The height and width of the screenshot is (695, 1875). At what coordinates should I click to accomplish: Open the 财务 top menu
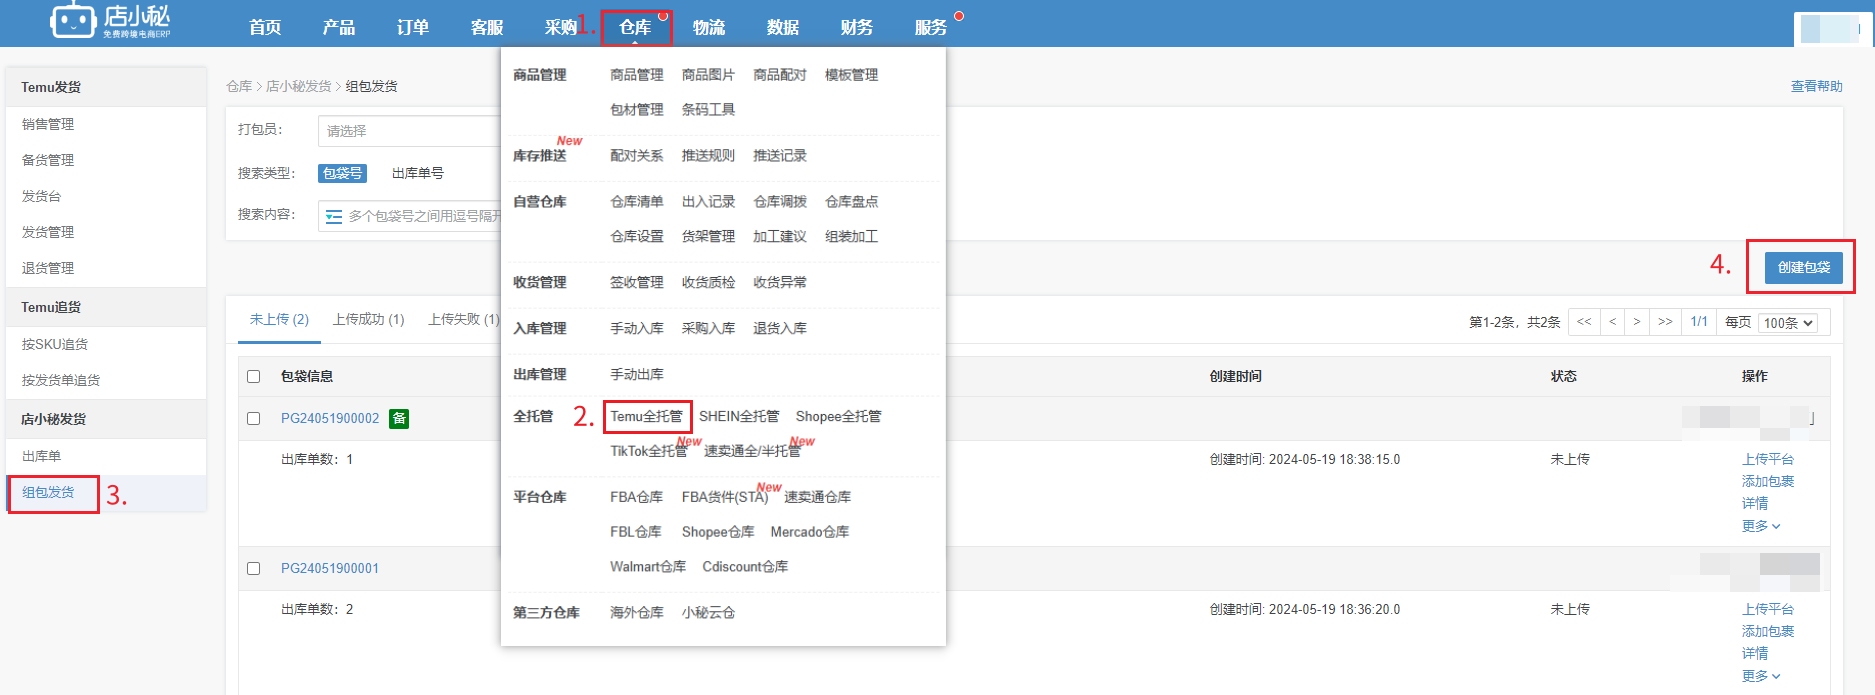[x=857, y=27]
